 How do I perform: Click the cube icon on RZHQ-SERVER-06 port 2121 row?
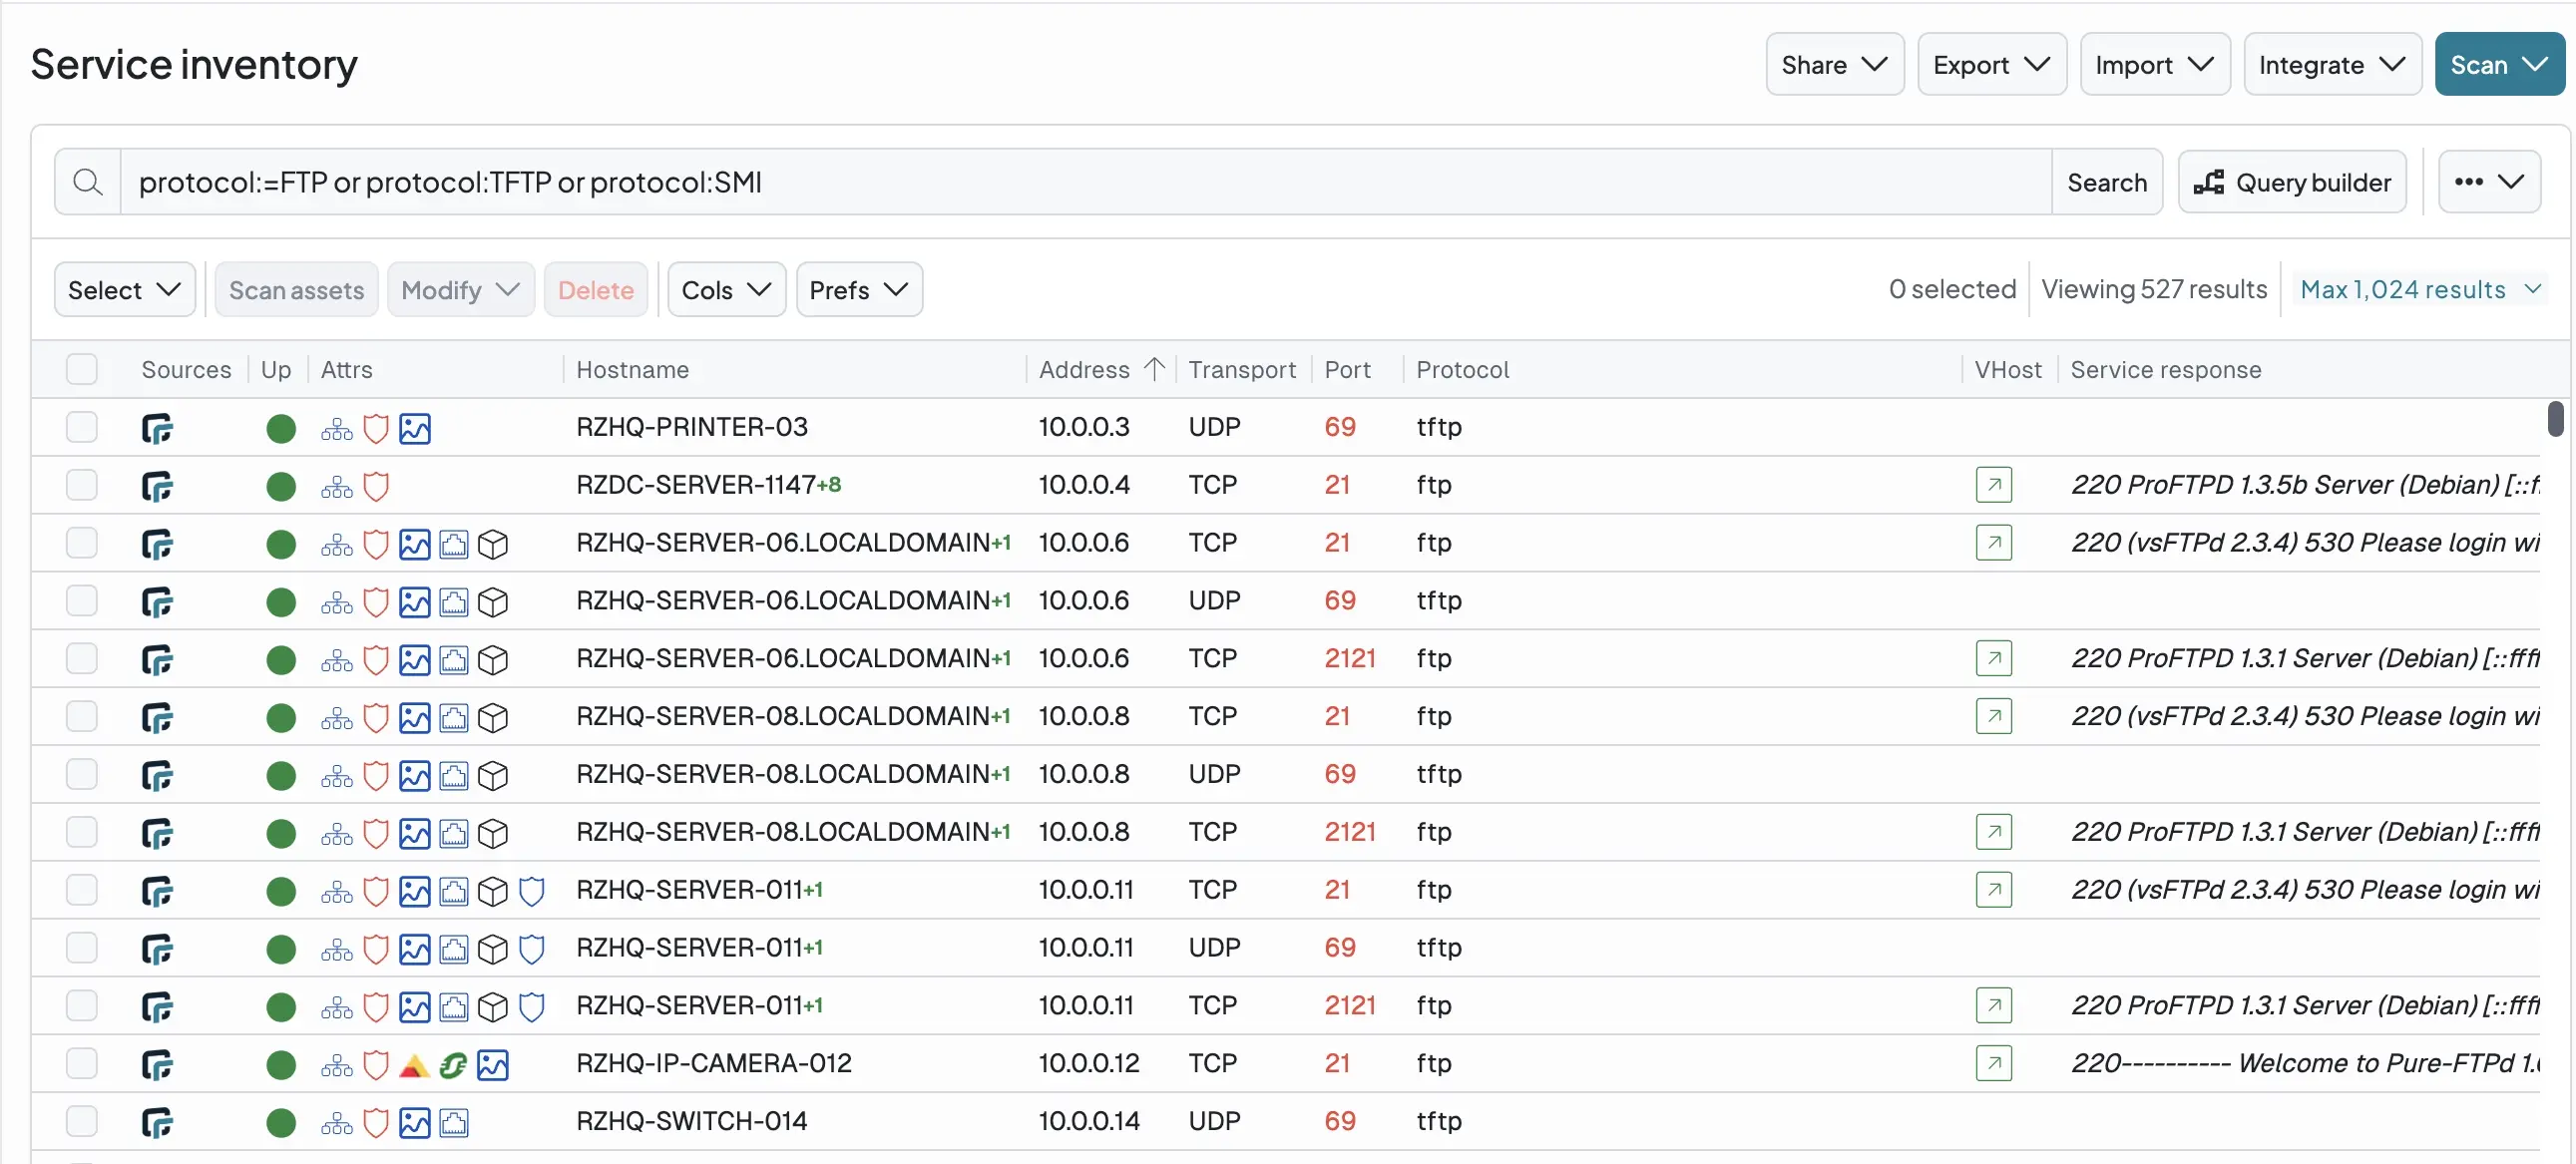(x=493, y=660)
